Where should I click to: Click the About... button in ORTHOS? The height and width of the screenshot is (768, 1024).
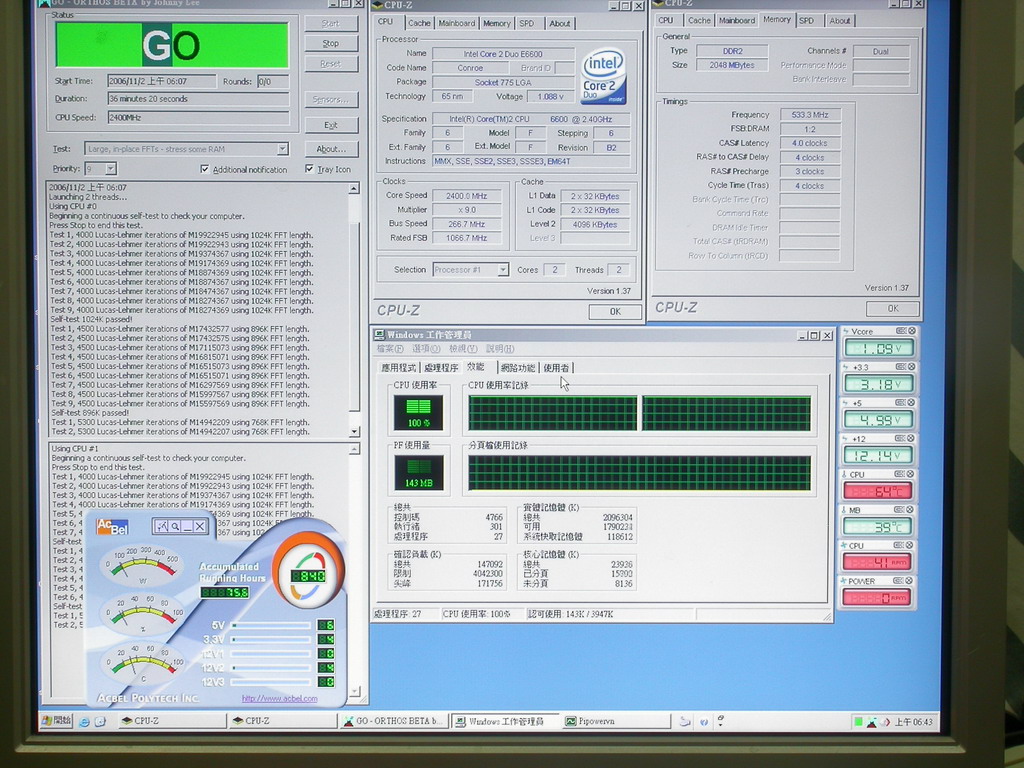(330, 149)
